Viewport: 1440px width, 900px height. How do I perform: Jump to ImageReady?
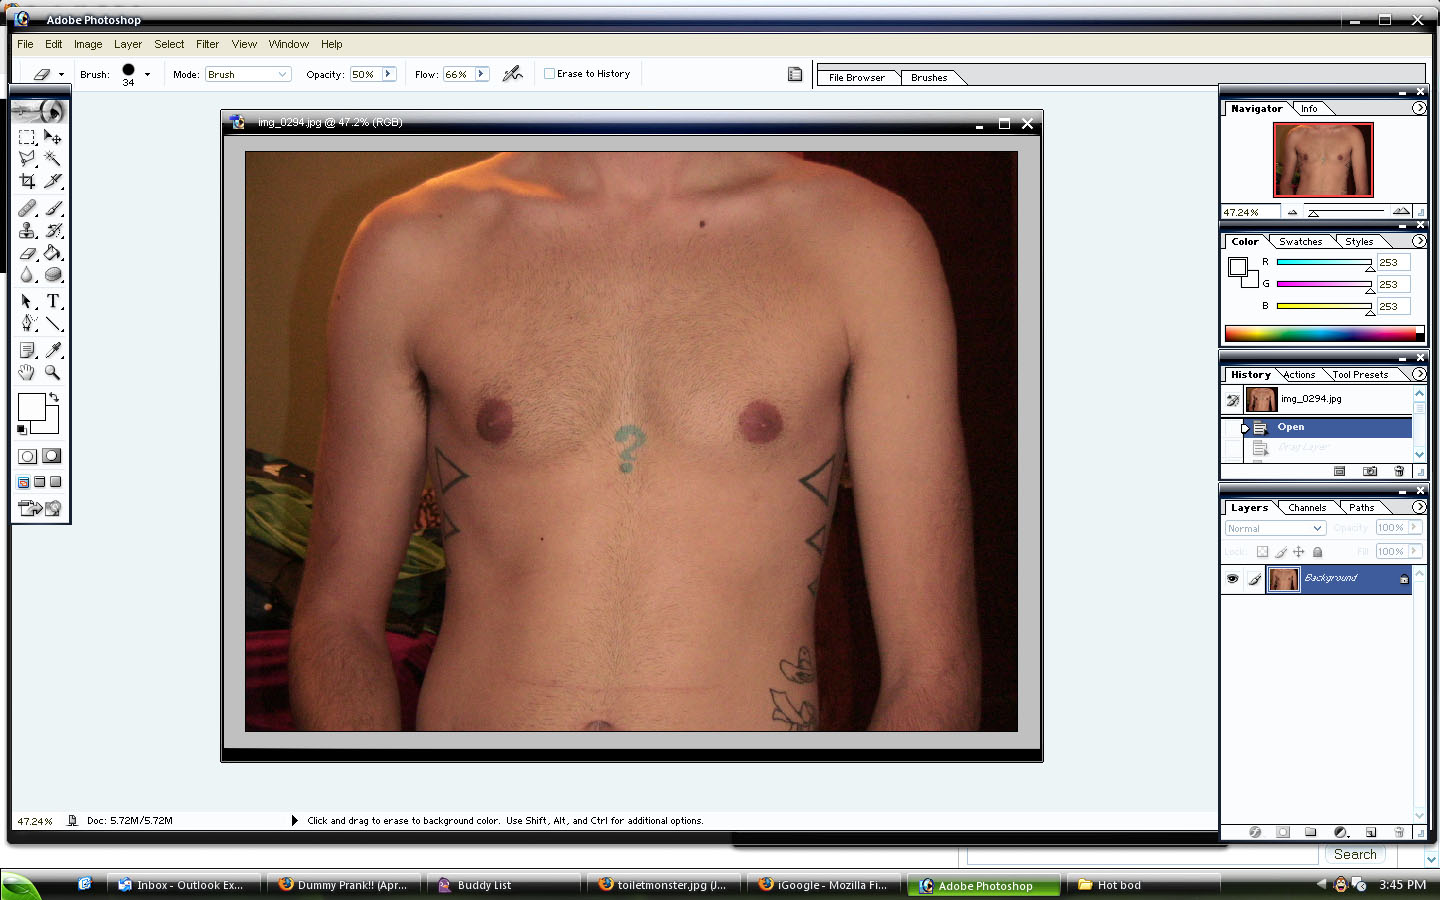40,508
